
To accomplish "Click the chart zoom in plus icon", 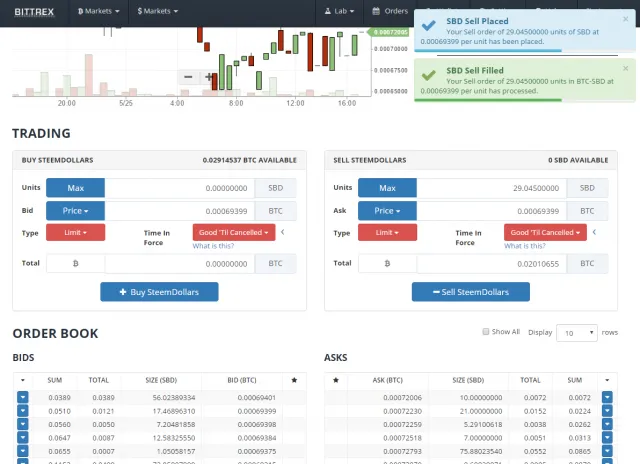I will tap(208, 77).
